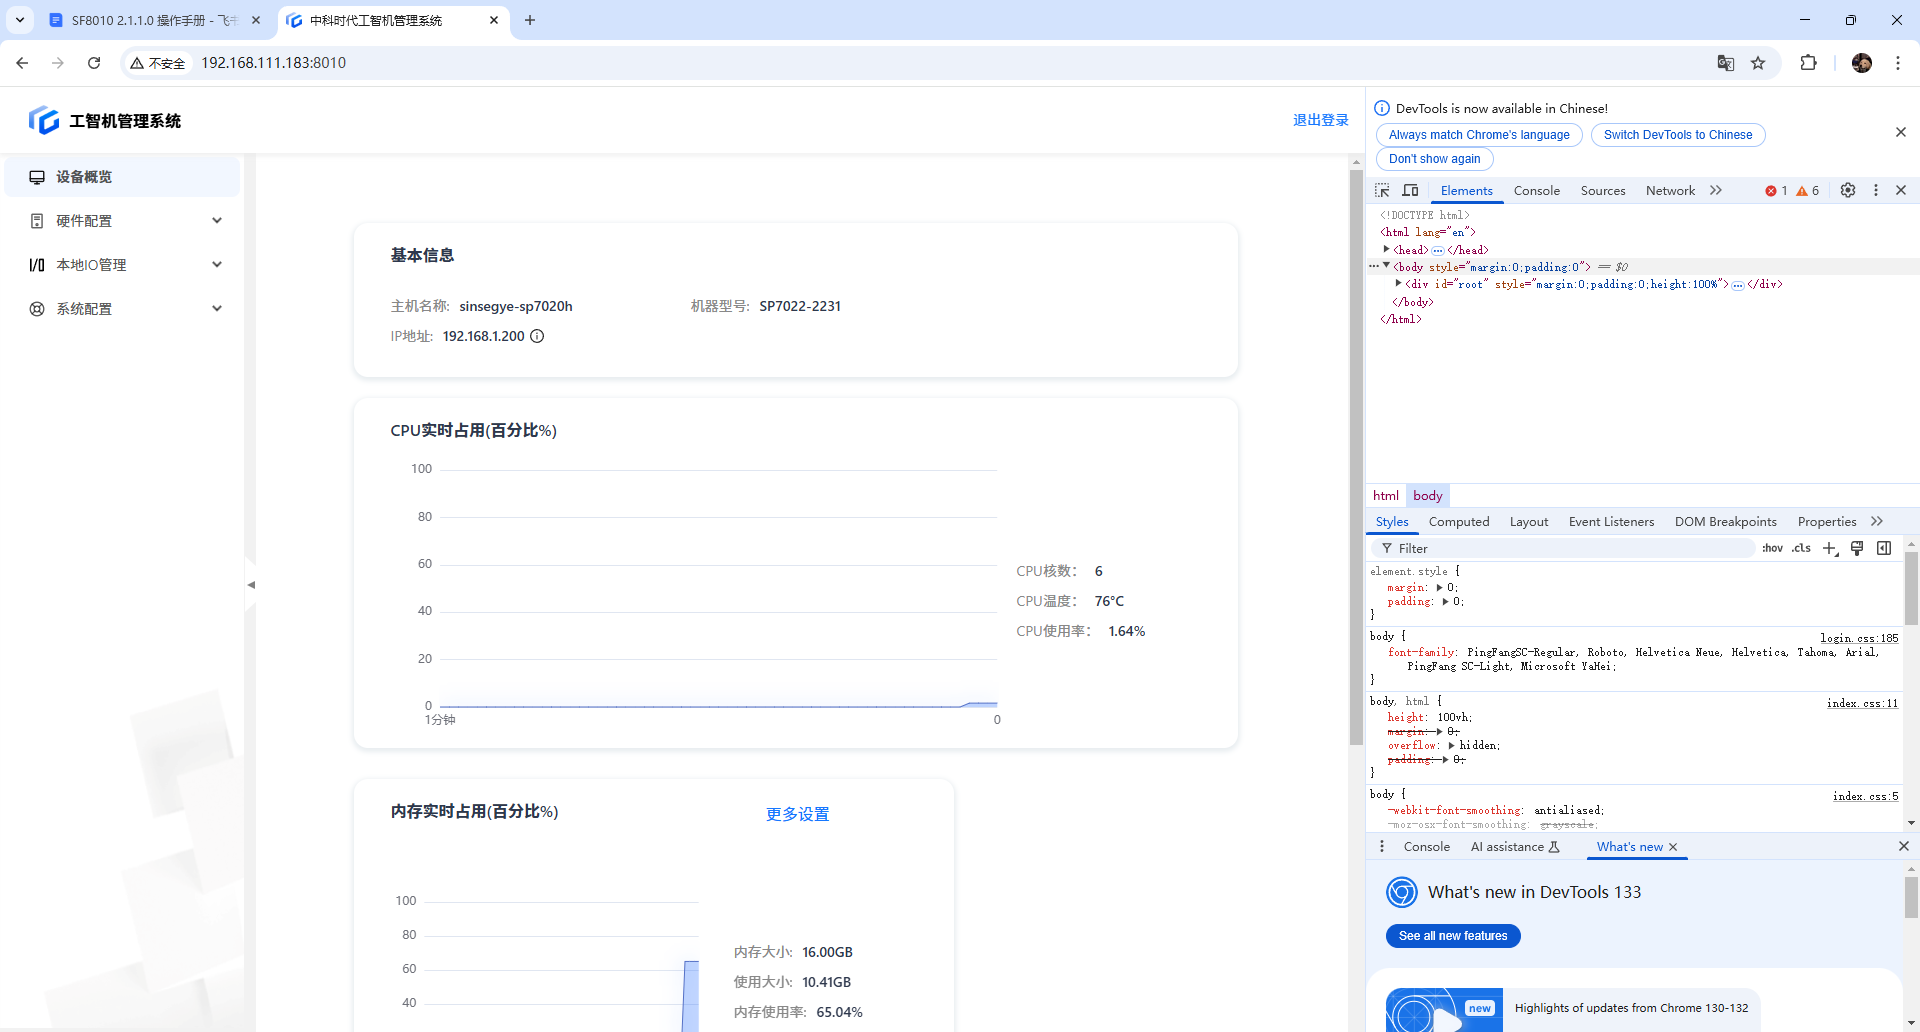Image resolution: width=1920 pixels, height=1032 pixels.
Task: Expand the head element in DOM tree
Action: tap(1386, 250)
